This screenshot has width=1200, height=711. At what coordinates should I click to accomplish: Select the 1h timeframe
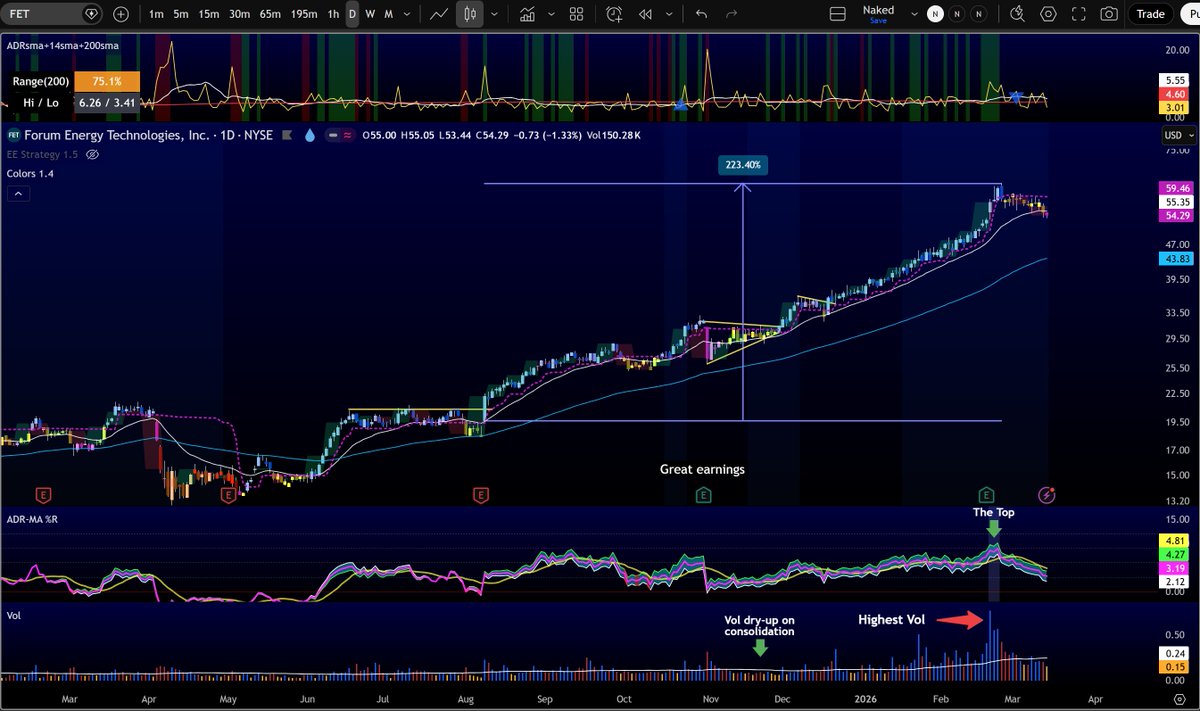[x=333, y=14]
